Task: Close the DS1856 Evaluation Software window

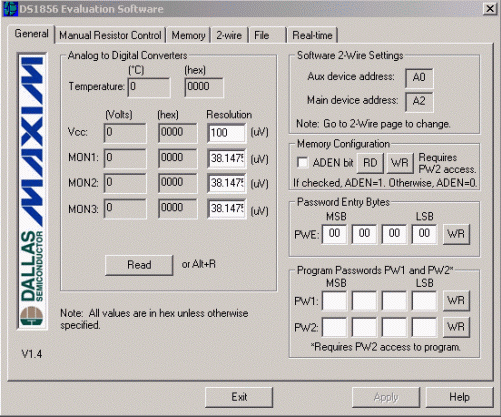Action: 490,9
